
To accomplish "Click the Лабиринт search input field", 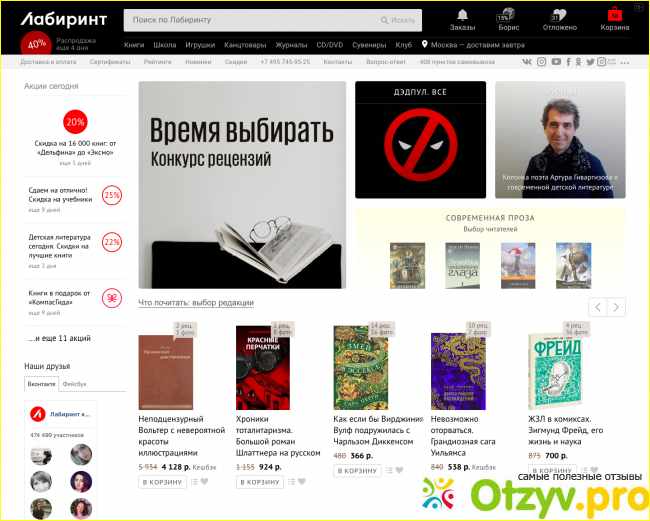I will click(255, 20).
